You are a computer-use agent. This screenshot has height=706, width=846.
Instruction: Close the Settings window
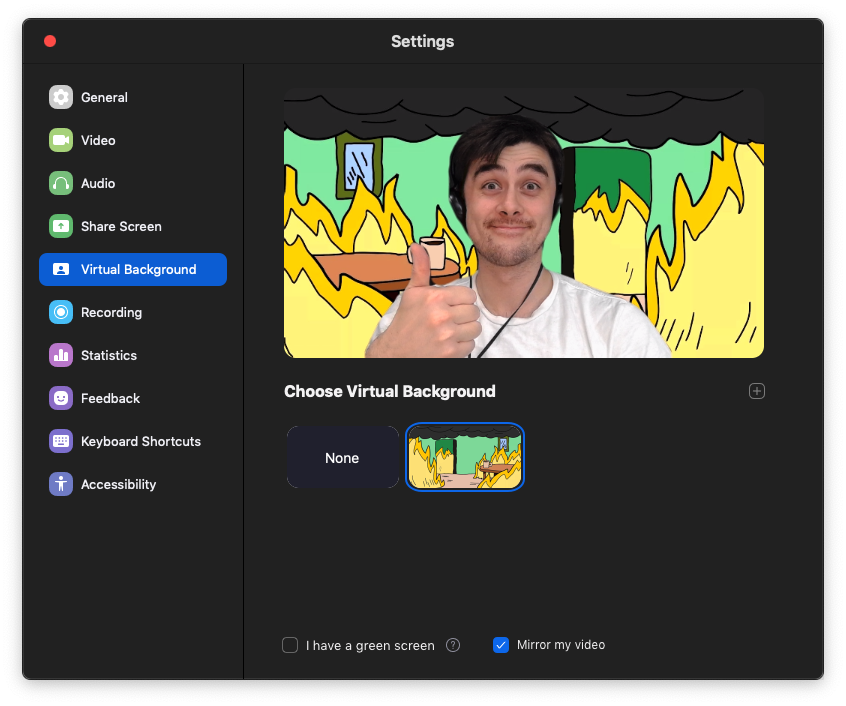[x=50, y=42]
